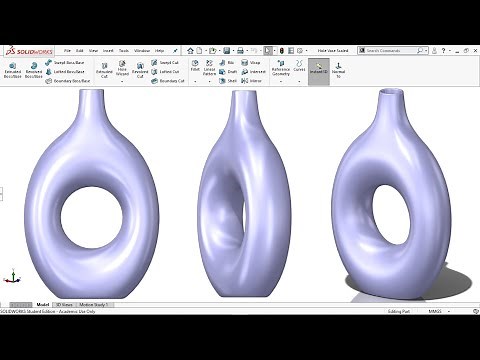480x360 pixels.
Task: Expand the Hole Wizard dropdown arrow
Action: point(122,81)
